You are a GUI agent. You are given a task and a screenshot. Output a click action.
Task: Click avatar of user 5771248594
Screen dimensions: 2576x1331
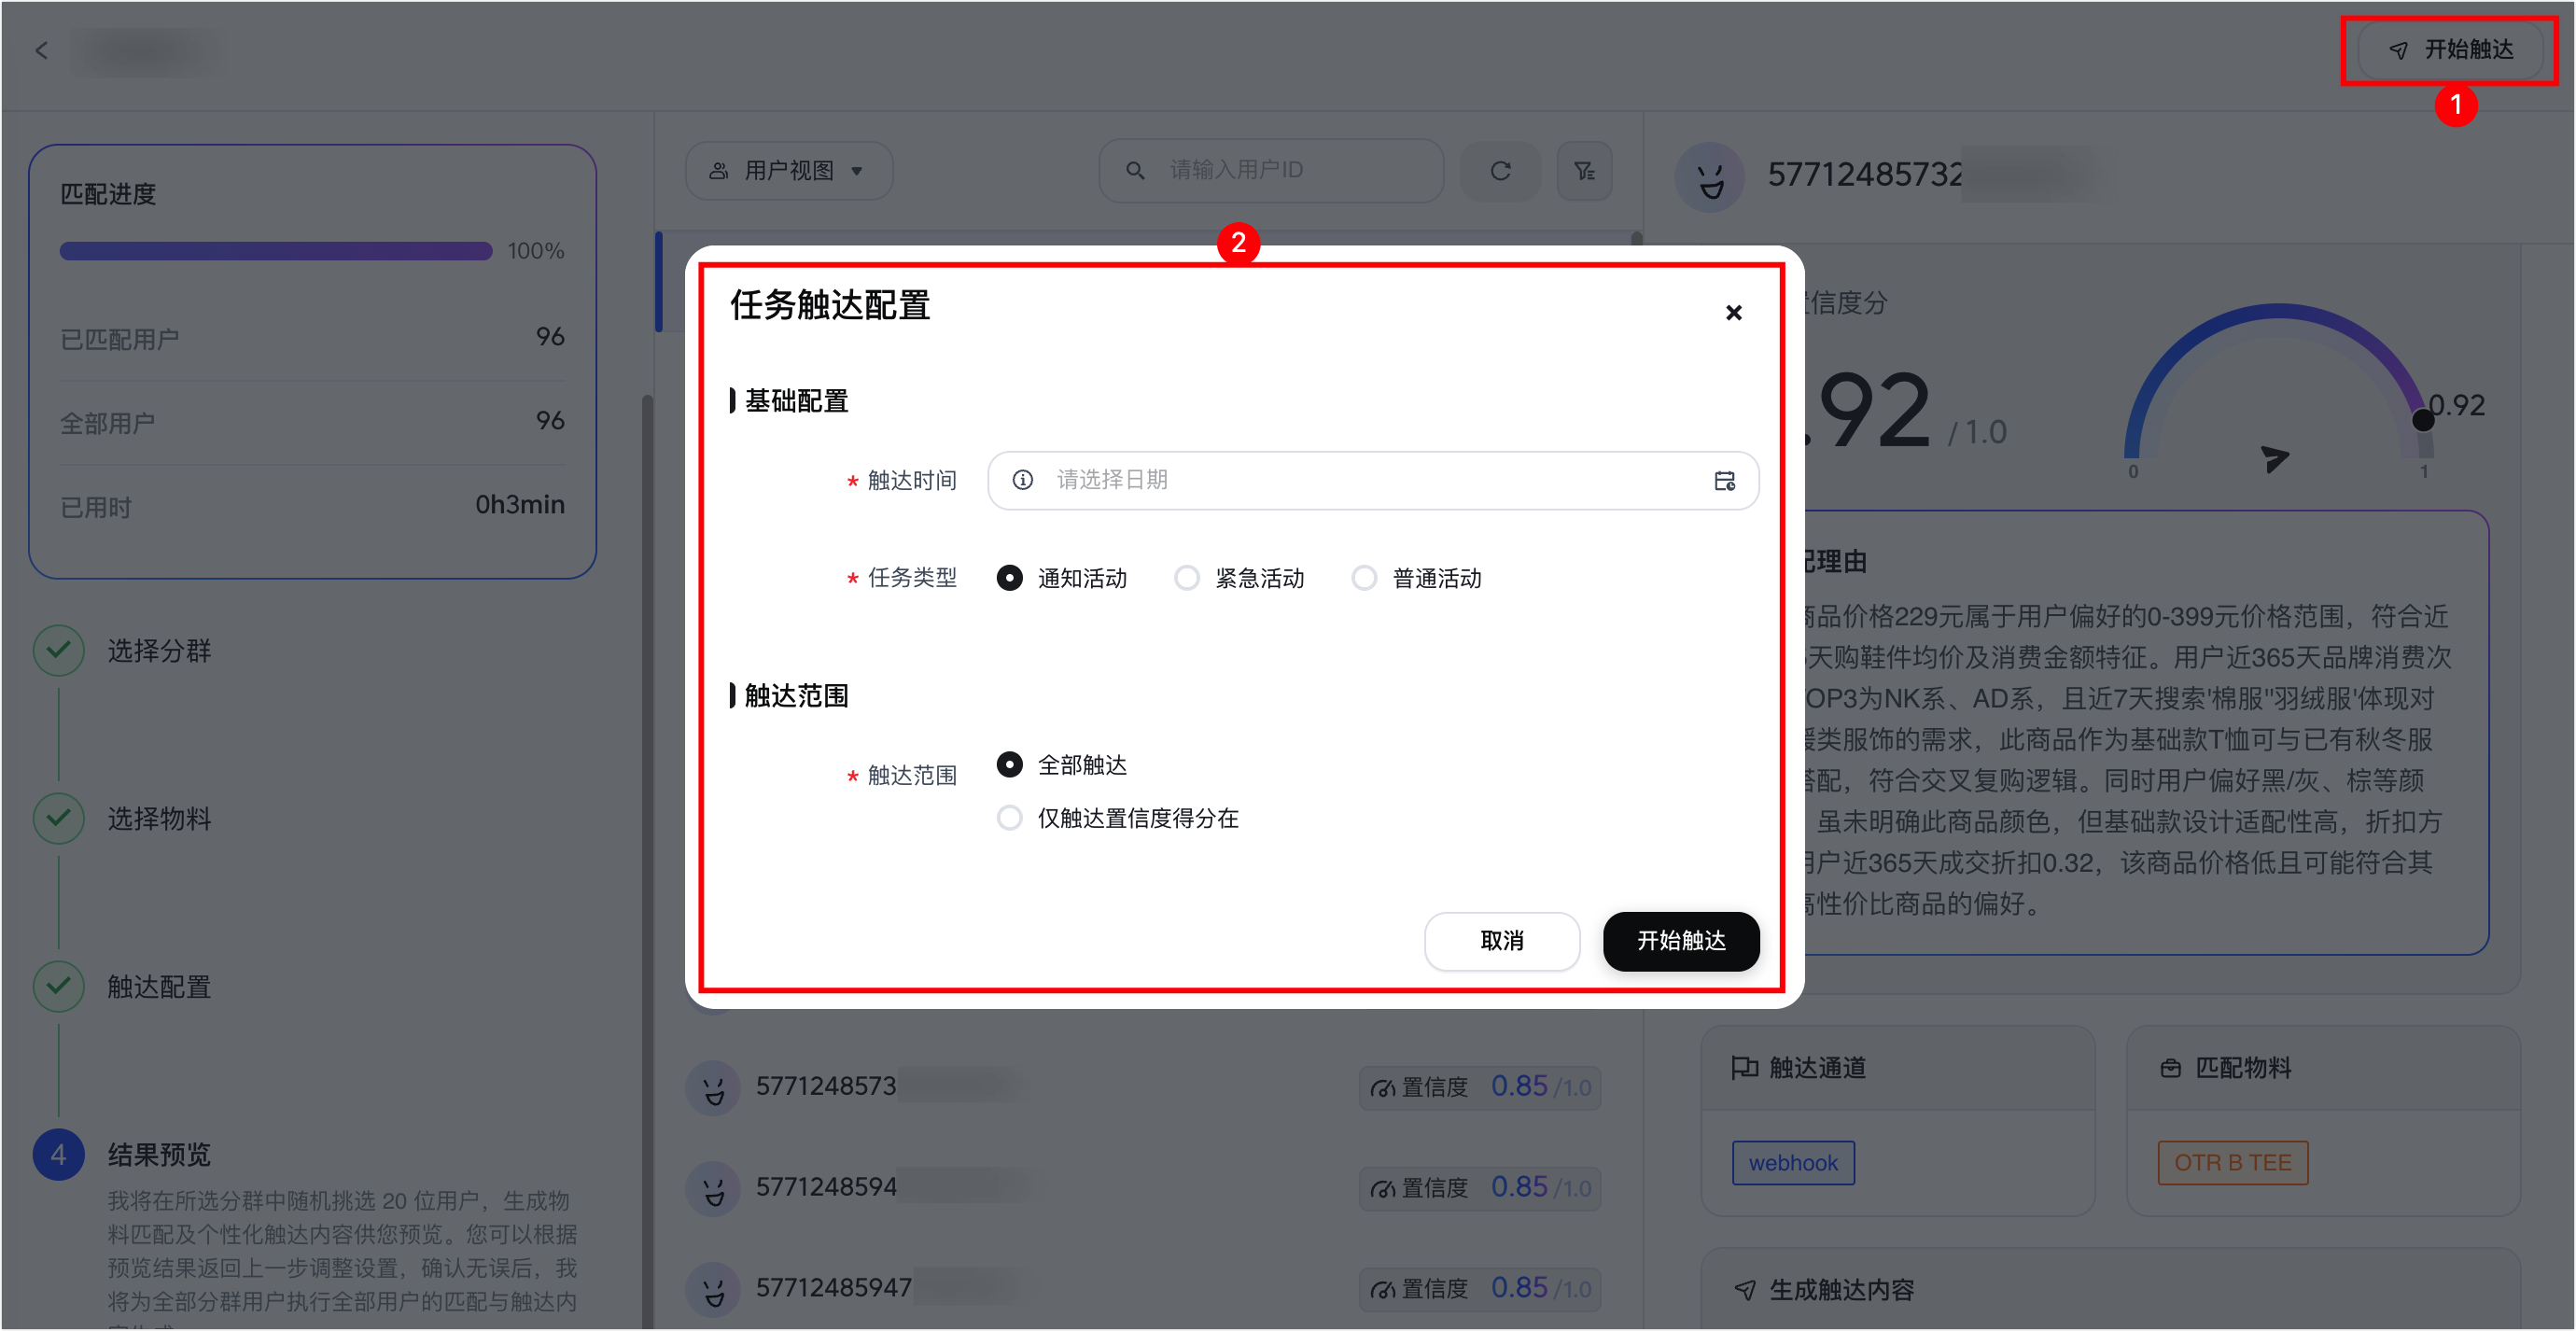pos(713,1189)
